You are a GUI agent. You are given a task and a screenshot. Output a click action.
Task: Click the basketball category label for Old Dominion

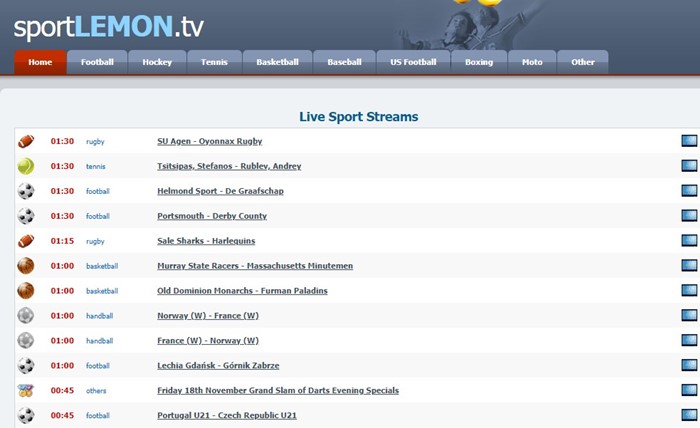pyautogui.click(x=102, y=291)
